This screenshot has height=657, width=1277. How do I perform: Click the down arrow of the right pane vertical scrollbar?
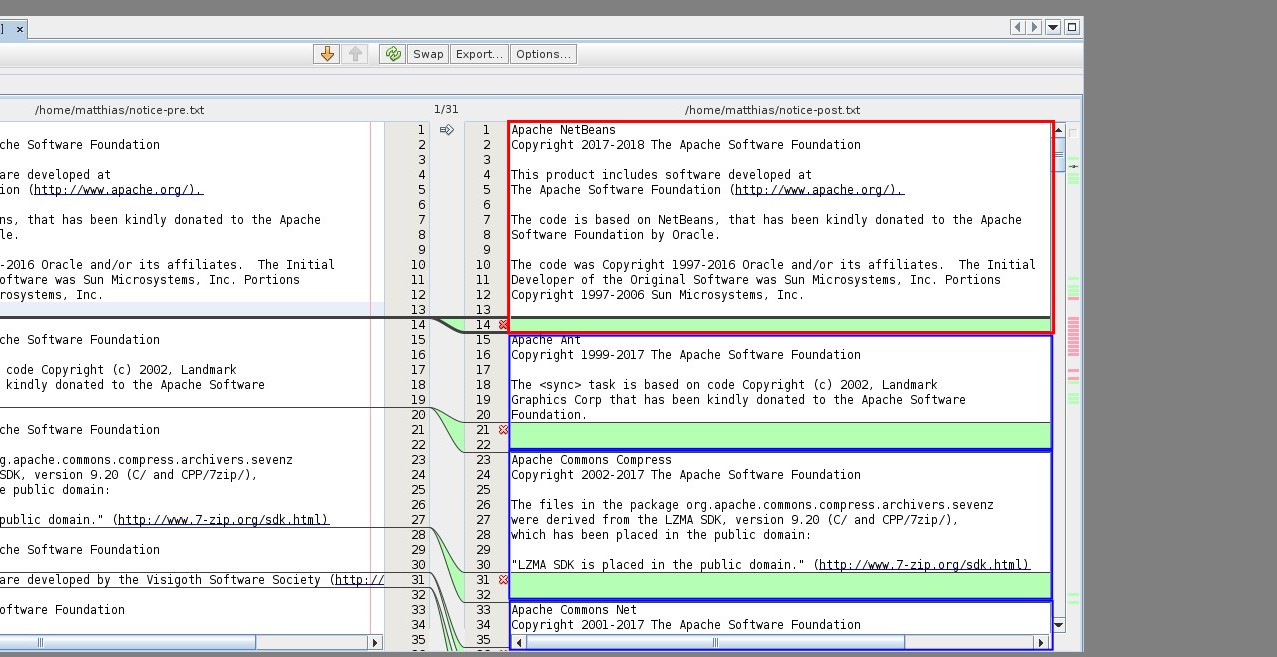[x=1059, y=625]
